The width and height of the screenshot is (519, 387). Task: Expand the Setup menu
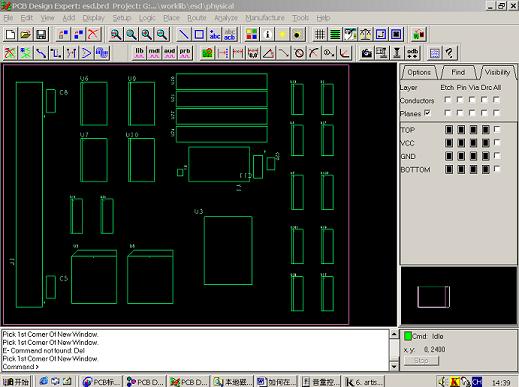click(121, 18)
